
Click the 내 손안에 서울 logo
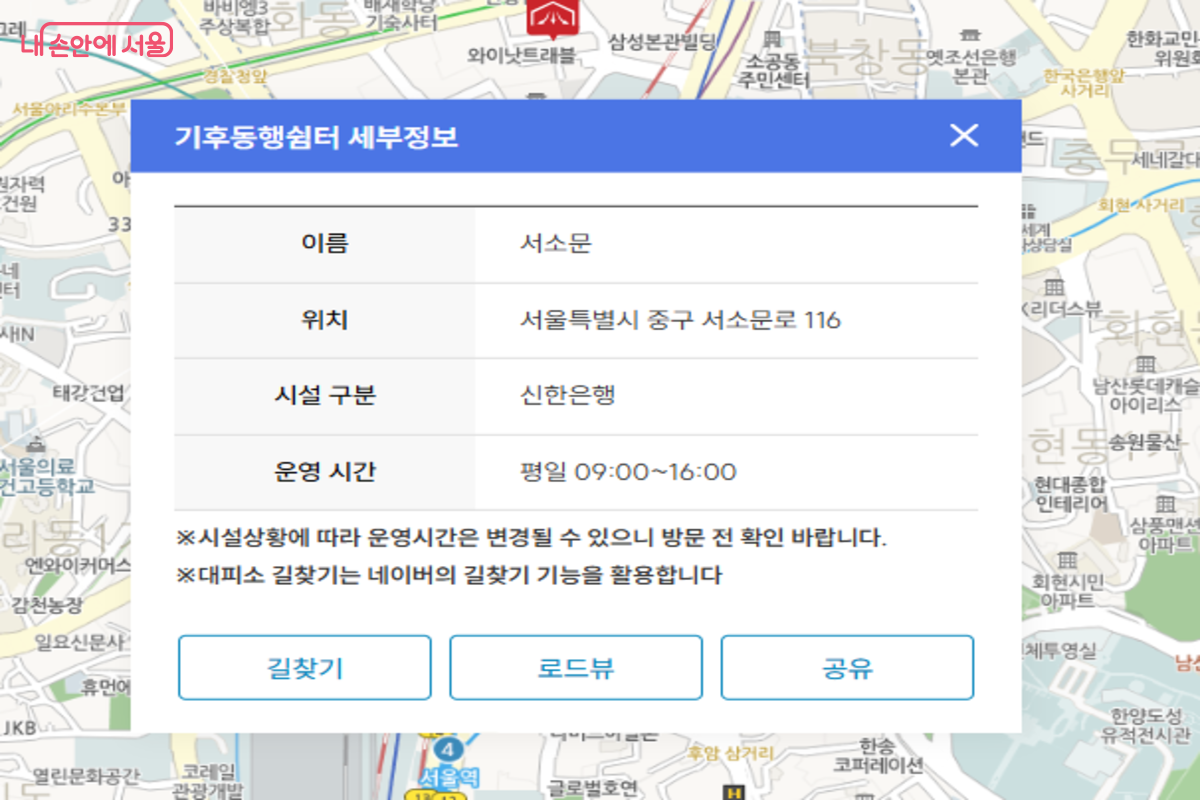tap(97, 43)
